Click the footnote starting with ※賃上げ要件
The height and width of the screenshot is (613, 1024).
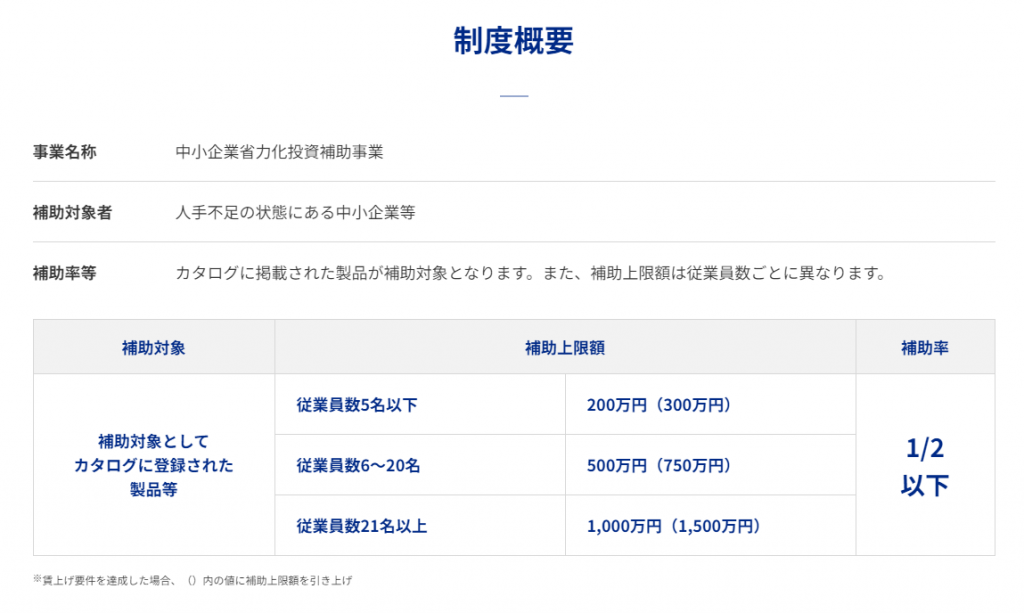(x=193, y=580)
